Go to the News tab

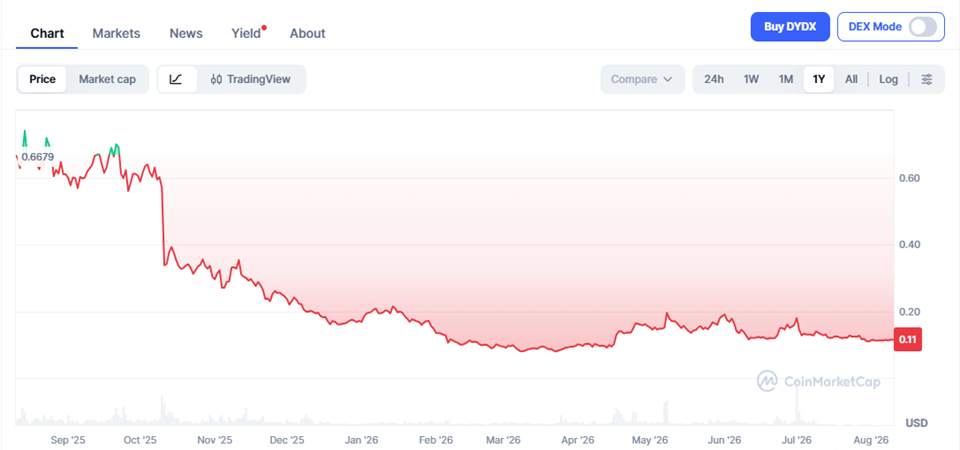[186, 33]
